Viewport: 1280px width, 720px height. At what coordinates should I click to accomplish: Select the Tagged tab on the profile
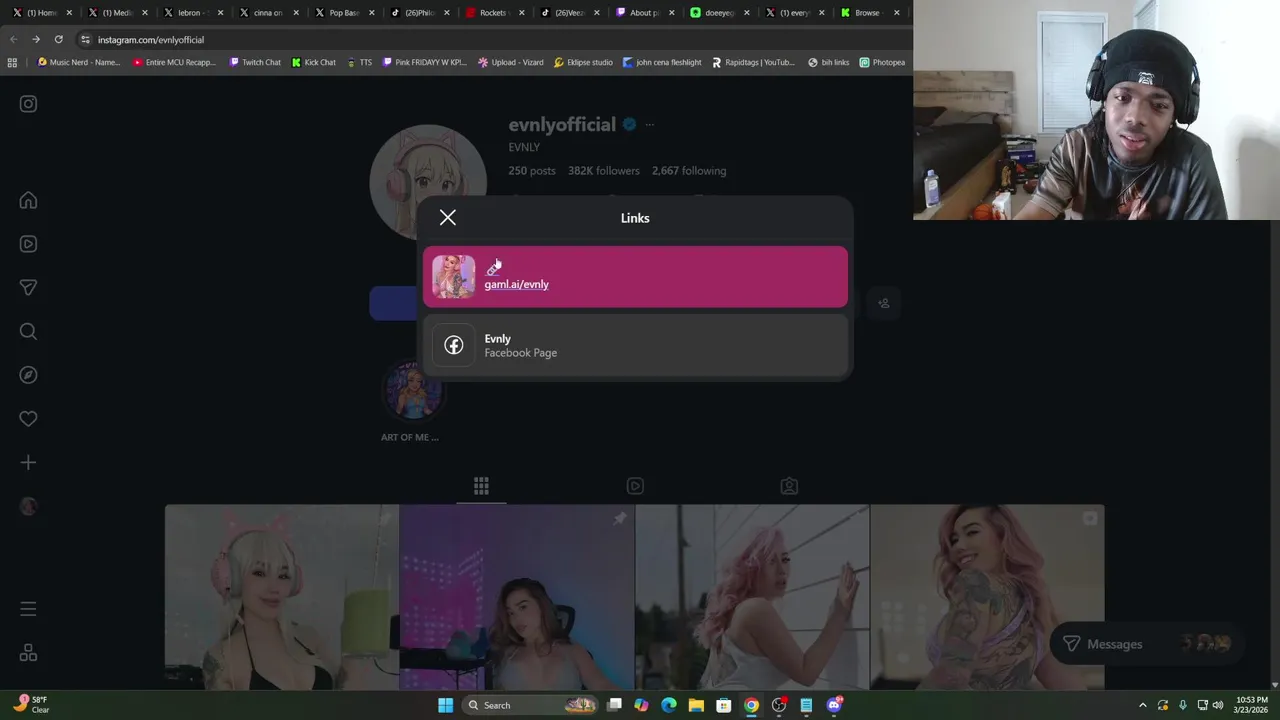point(789,486)
